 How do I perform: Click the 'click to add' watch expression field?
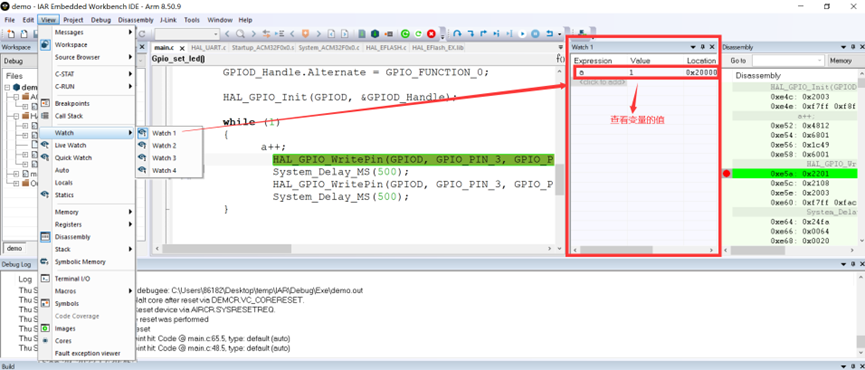tap(601, 82)
